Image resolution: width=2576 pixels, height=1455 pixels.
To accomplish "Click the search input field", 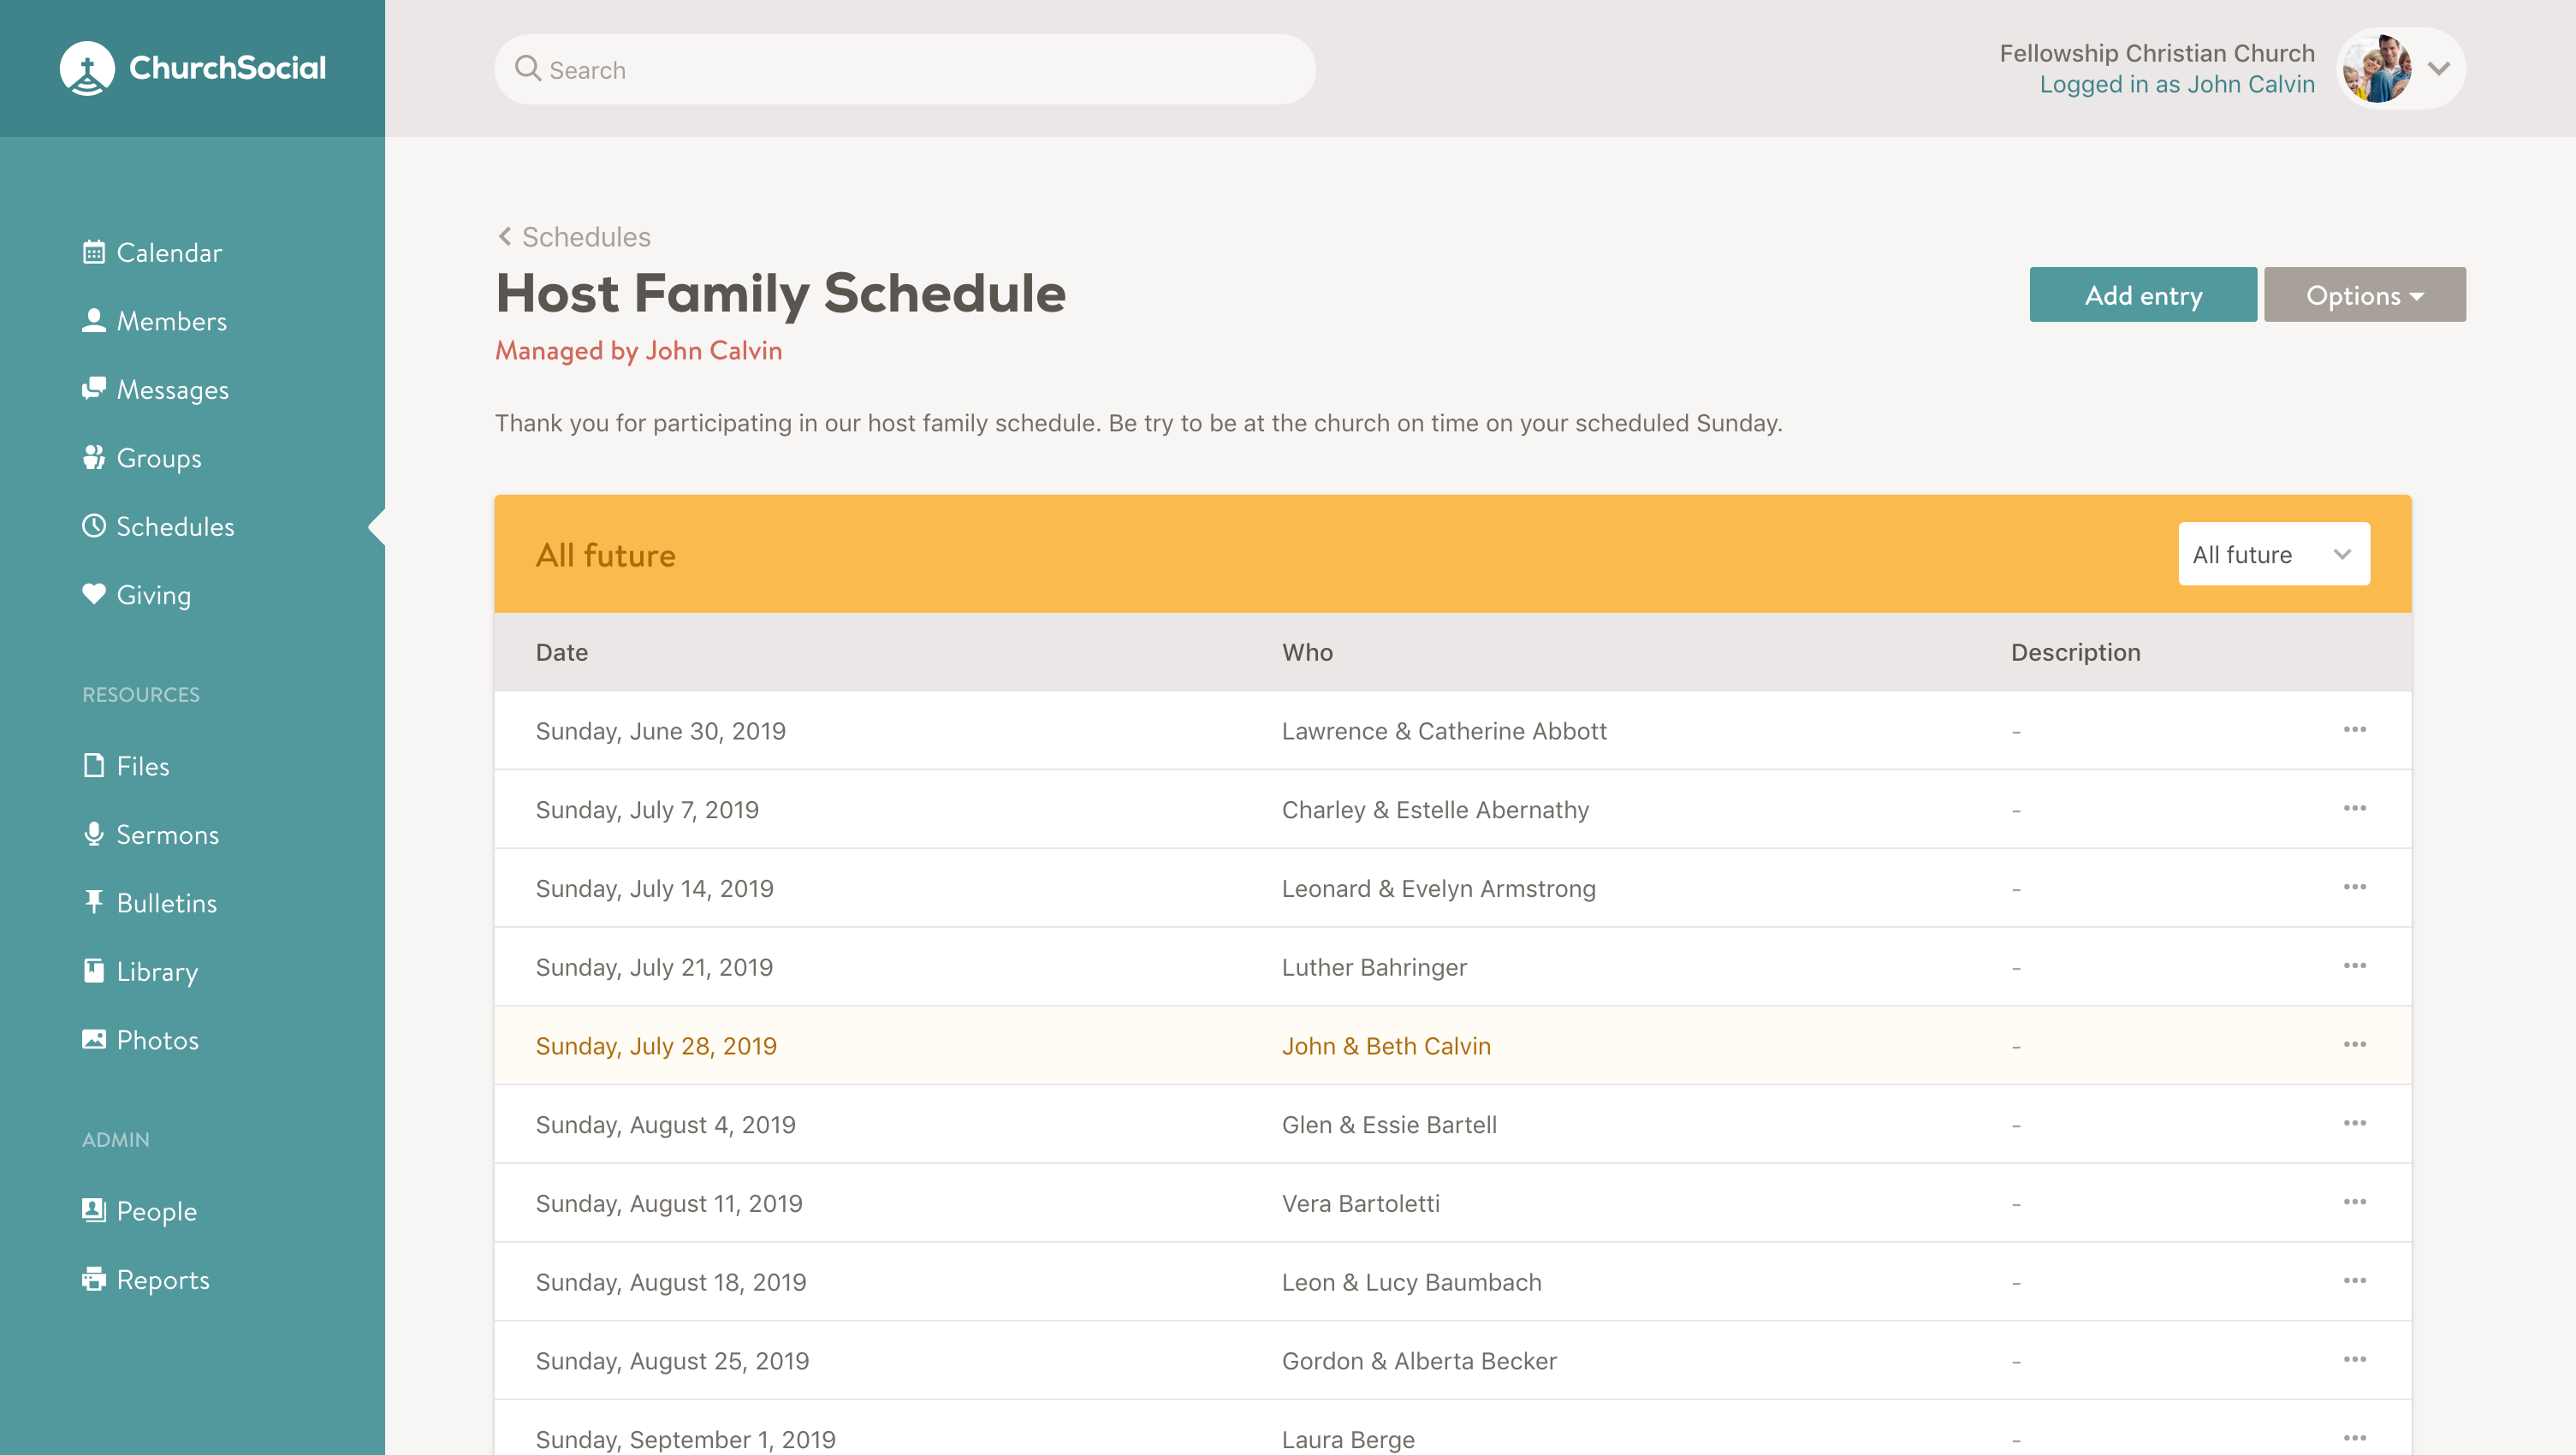I will tap(904, 69).
